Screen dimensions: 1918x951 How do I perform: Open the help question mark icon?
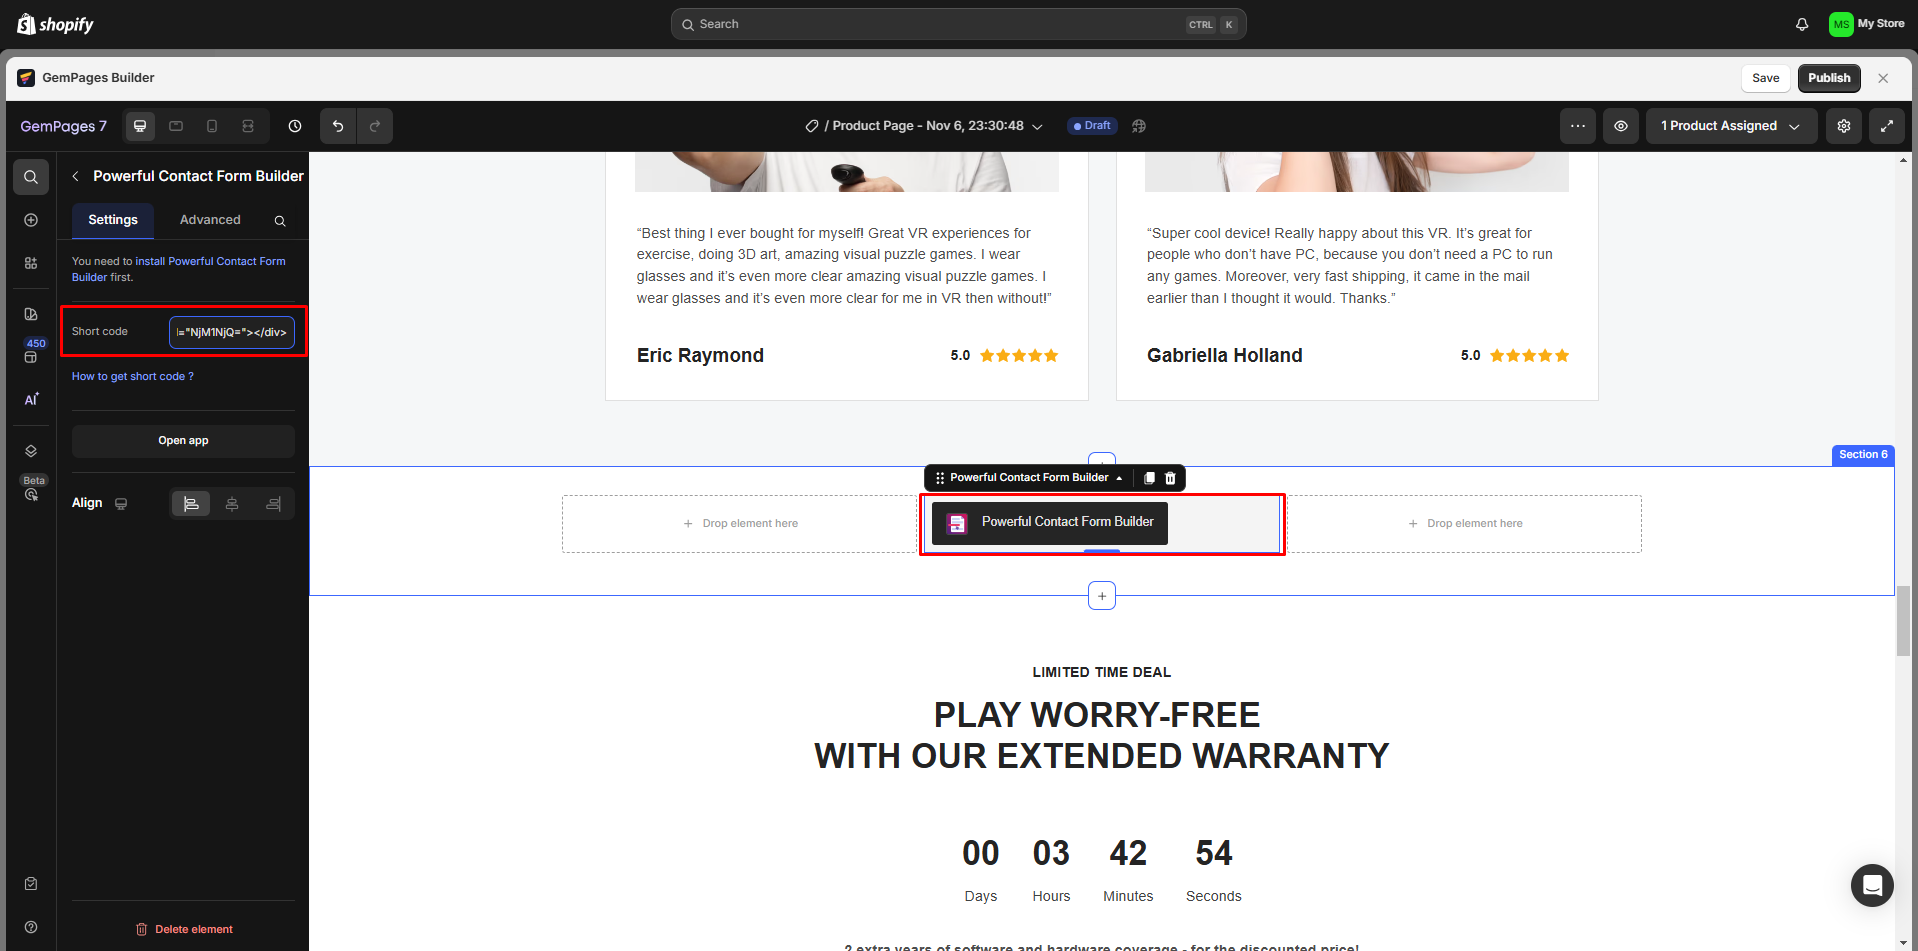click(x=31, y=927)
